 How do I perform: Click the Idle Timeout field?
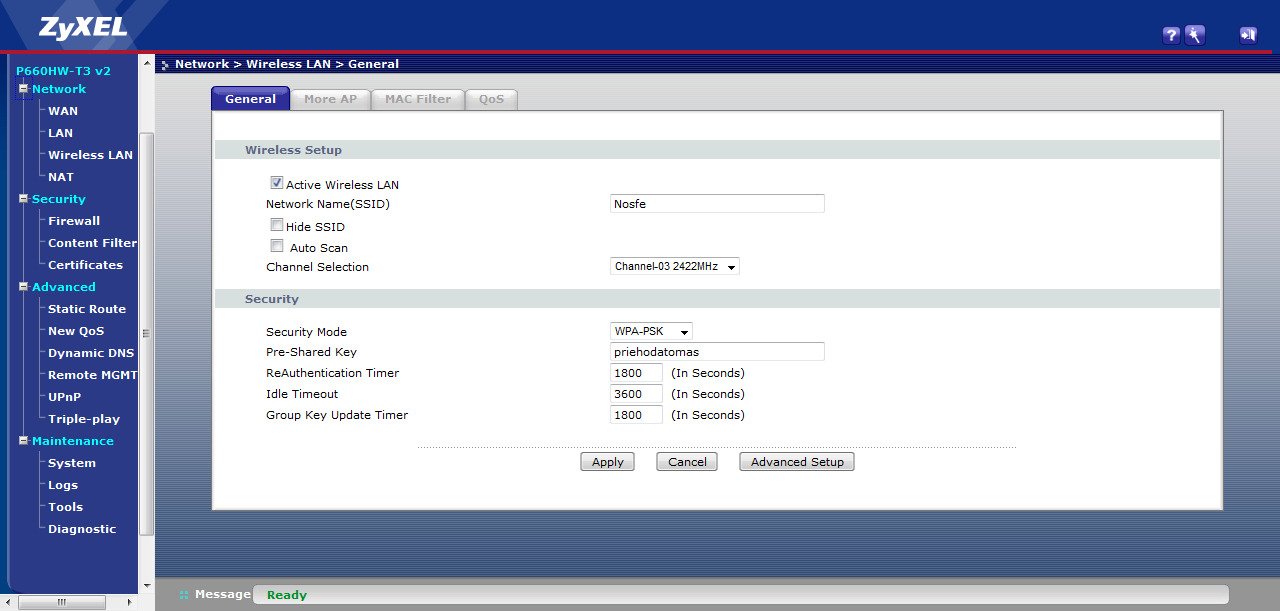[x=636, y=394]
